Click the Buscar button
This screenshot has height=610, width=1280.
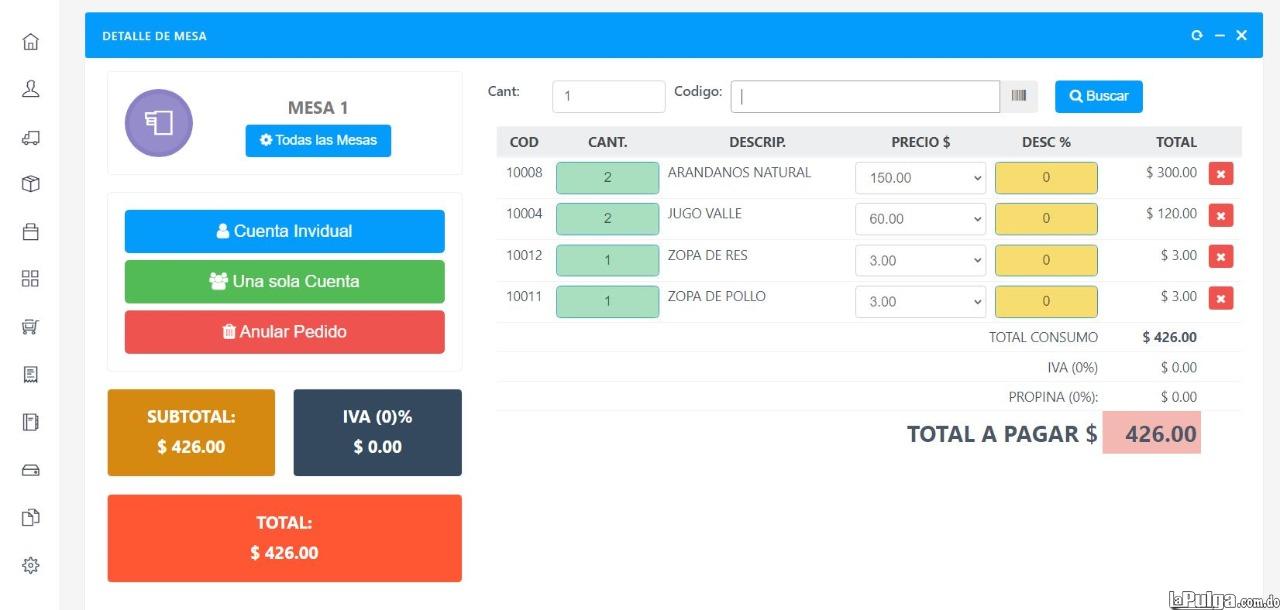[x=1098, y=96]
